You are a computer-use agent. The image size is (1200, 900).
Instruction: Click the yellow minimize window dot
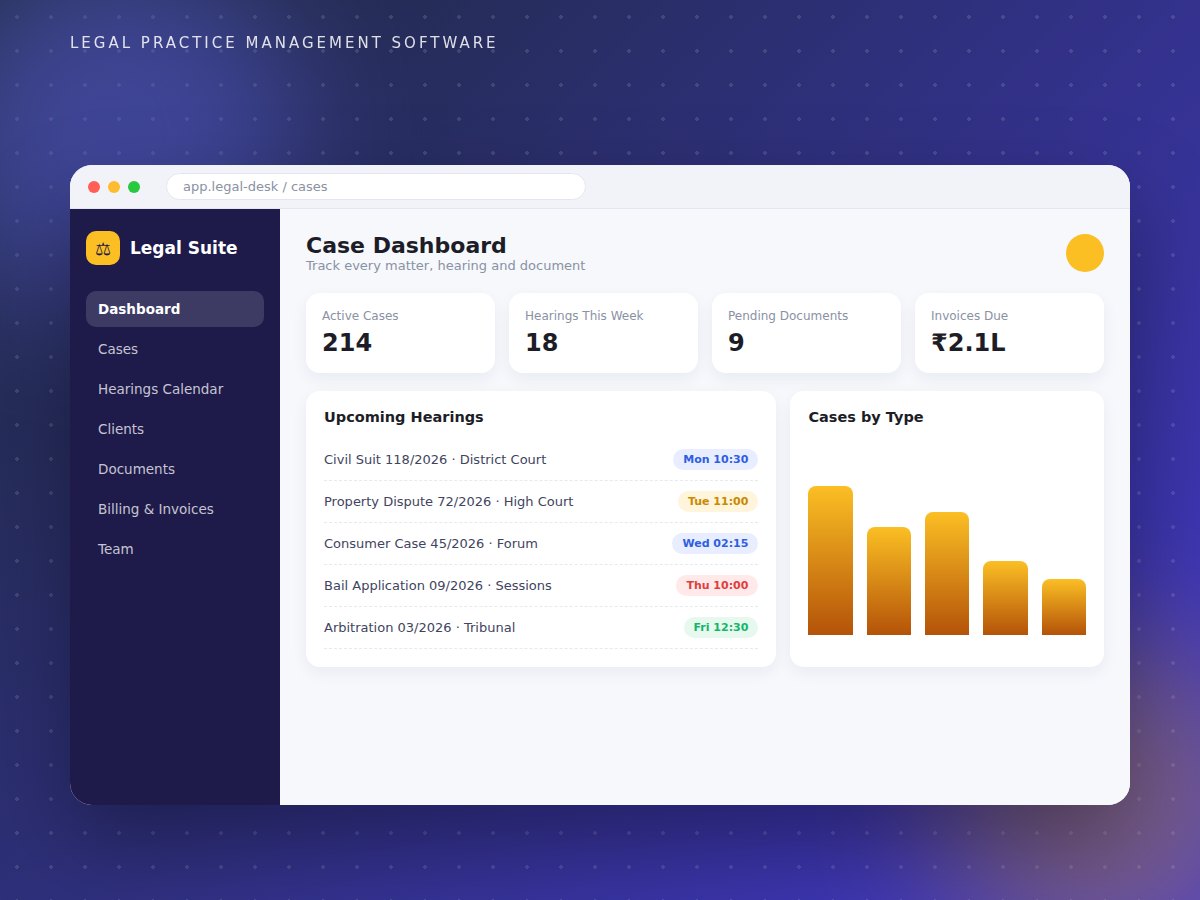pos(114,187)
